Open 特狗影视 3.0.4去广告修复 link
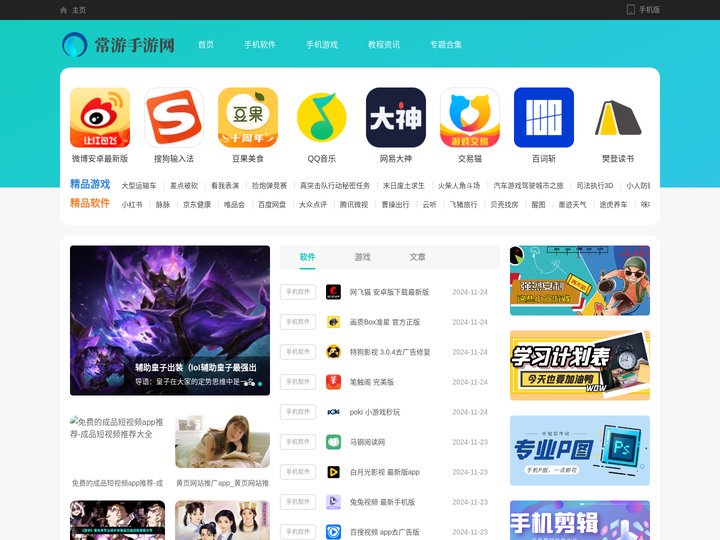Viewport: 720px width, 540px height. 390,352
